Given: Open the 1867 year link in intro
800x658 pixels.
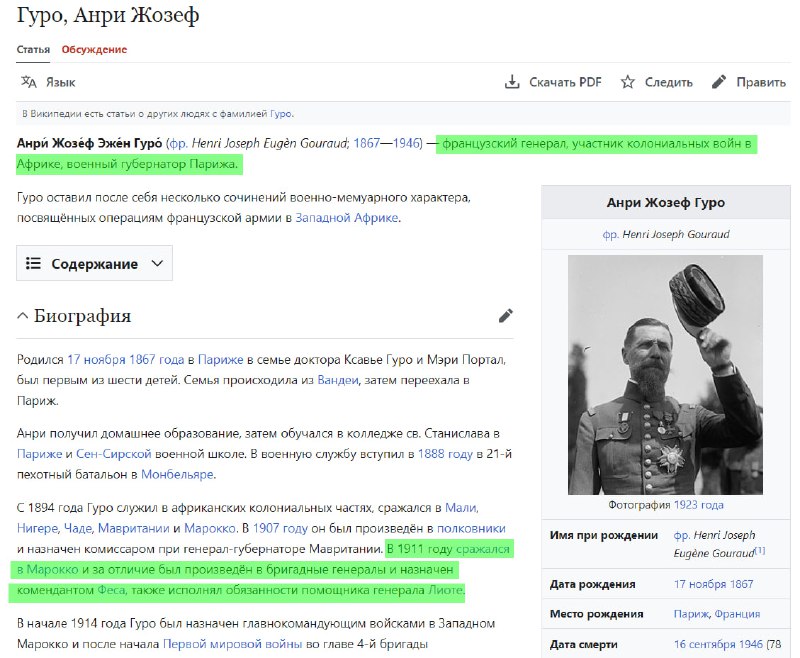Looking at the screenshot, I should click(367, 143).
